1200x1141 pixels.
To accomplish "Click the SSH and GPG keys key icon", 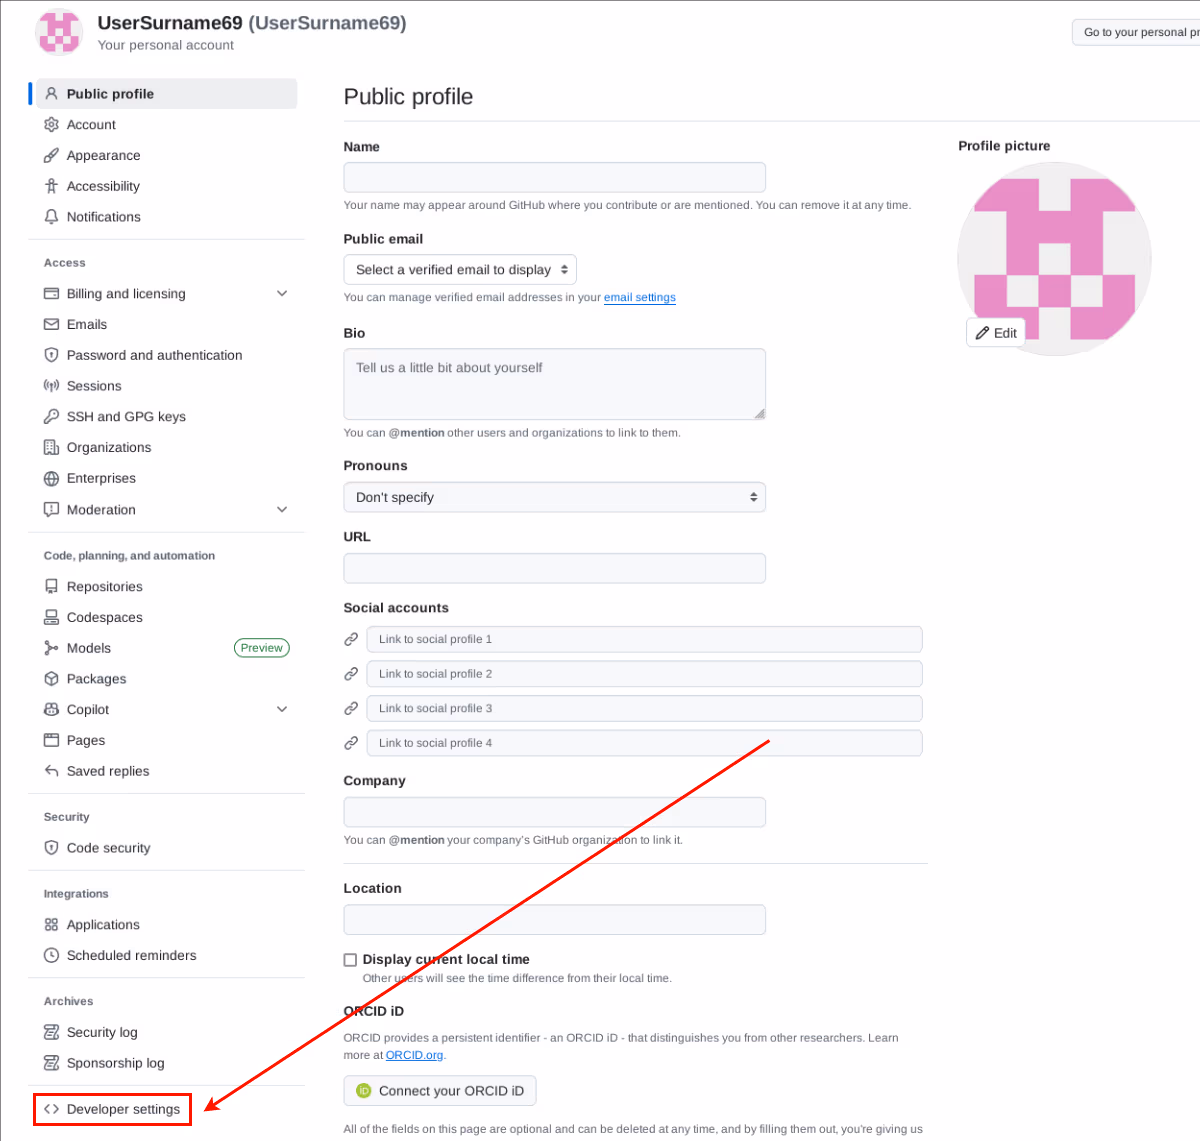I will [x=51, y=417].
